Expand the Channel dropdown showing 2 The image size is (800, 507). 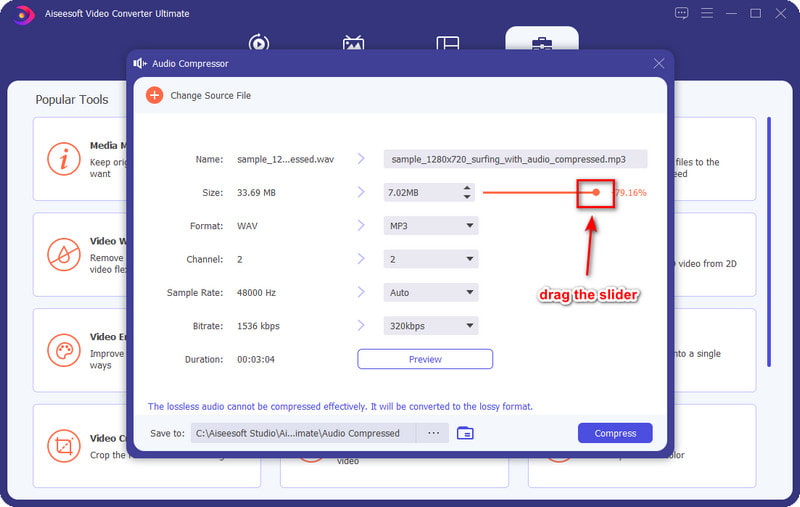click(431, 259)
